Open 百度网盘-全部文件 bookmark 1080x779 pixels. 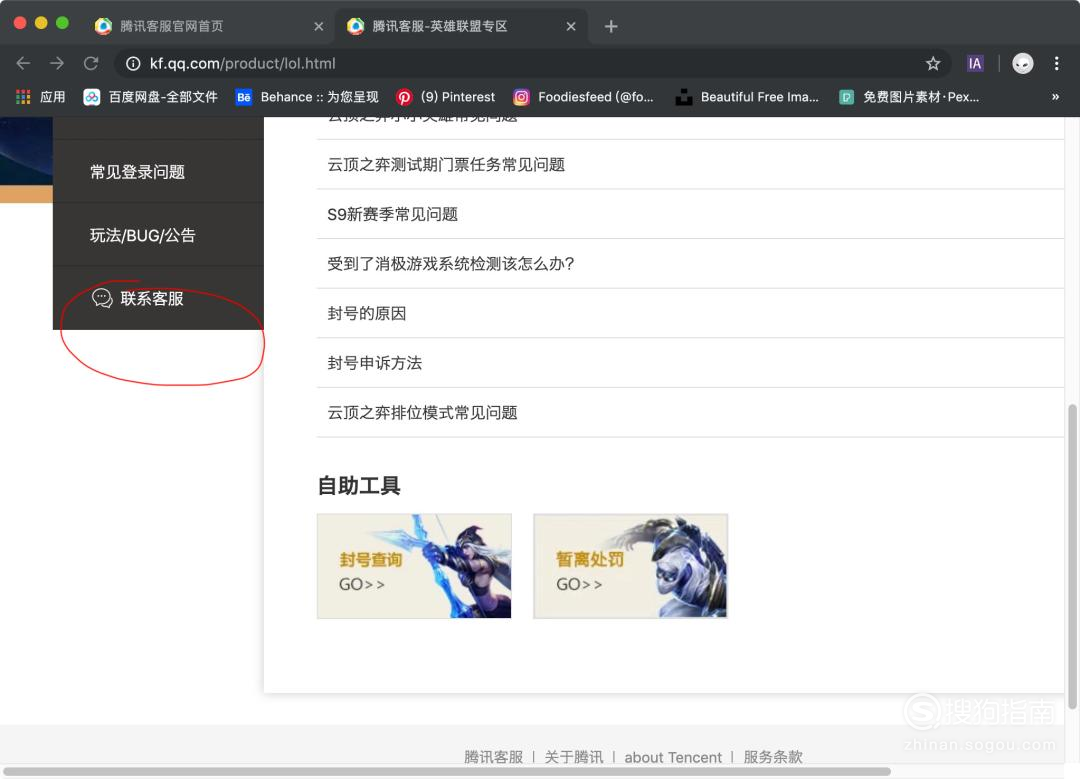pyautogui.click(x=150, y=97)
